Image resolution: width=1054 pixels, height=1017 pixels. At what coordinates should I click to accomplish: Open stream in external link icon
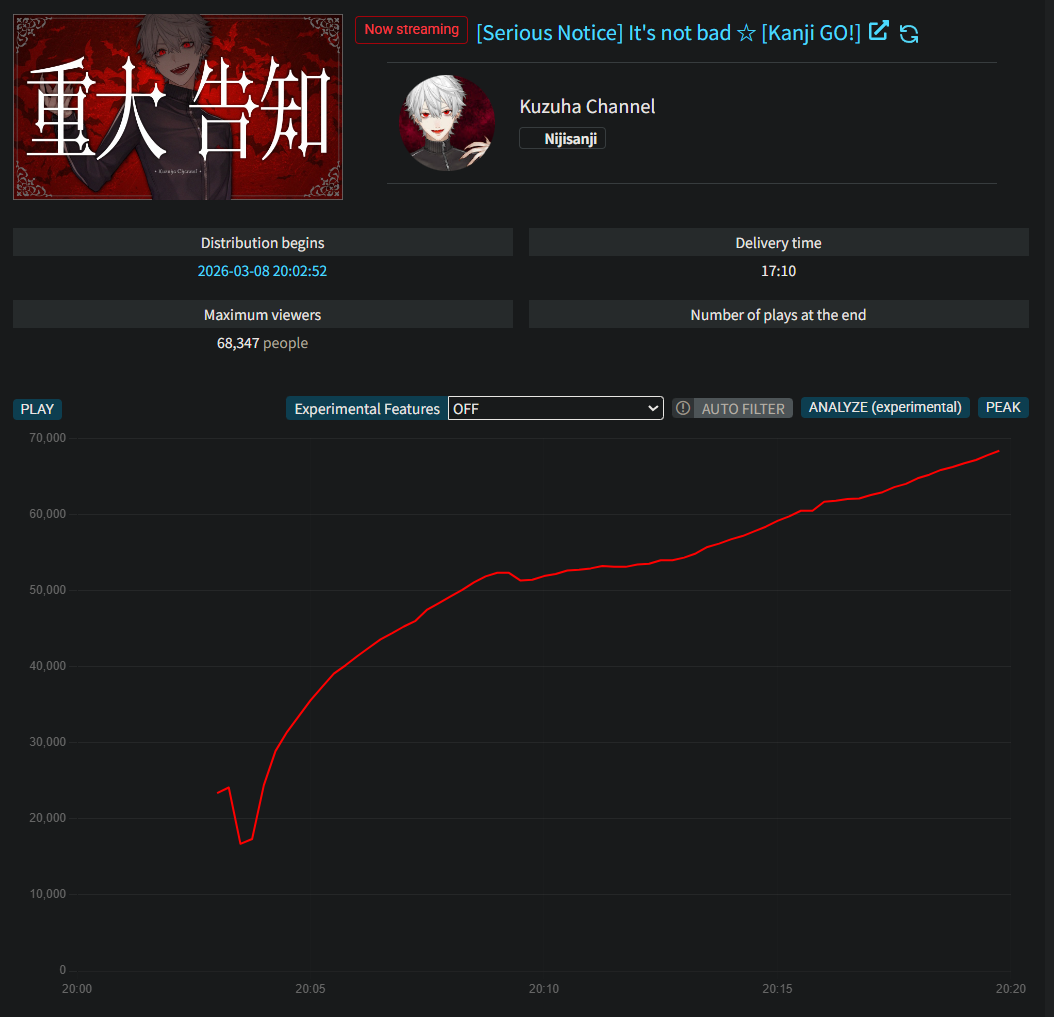879,31
